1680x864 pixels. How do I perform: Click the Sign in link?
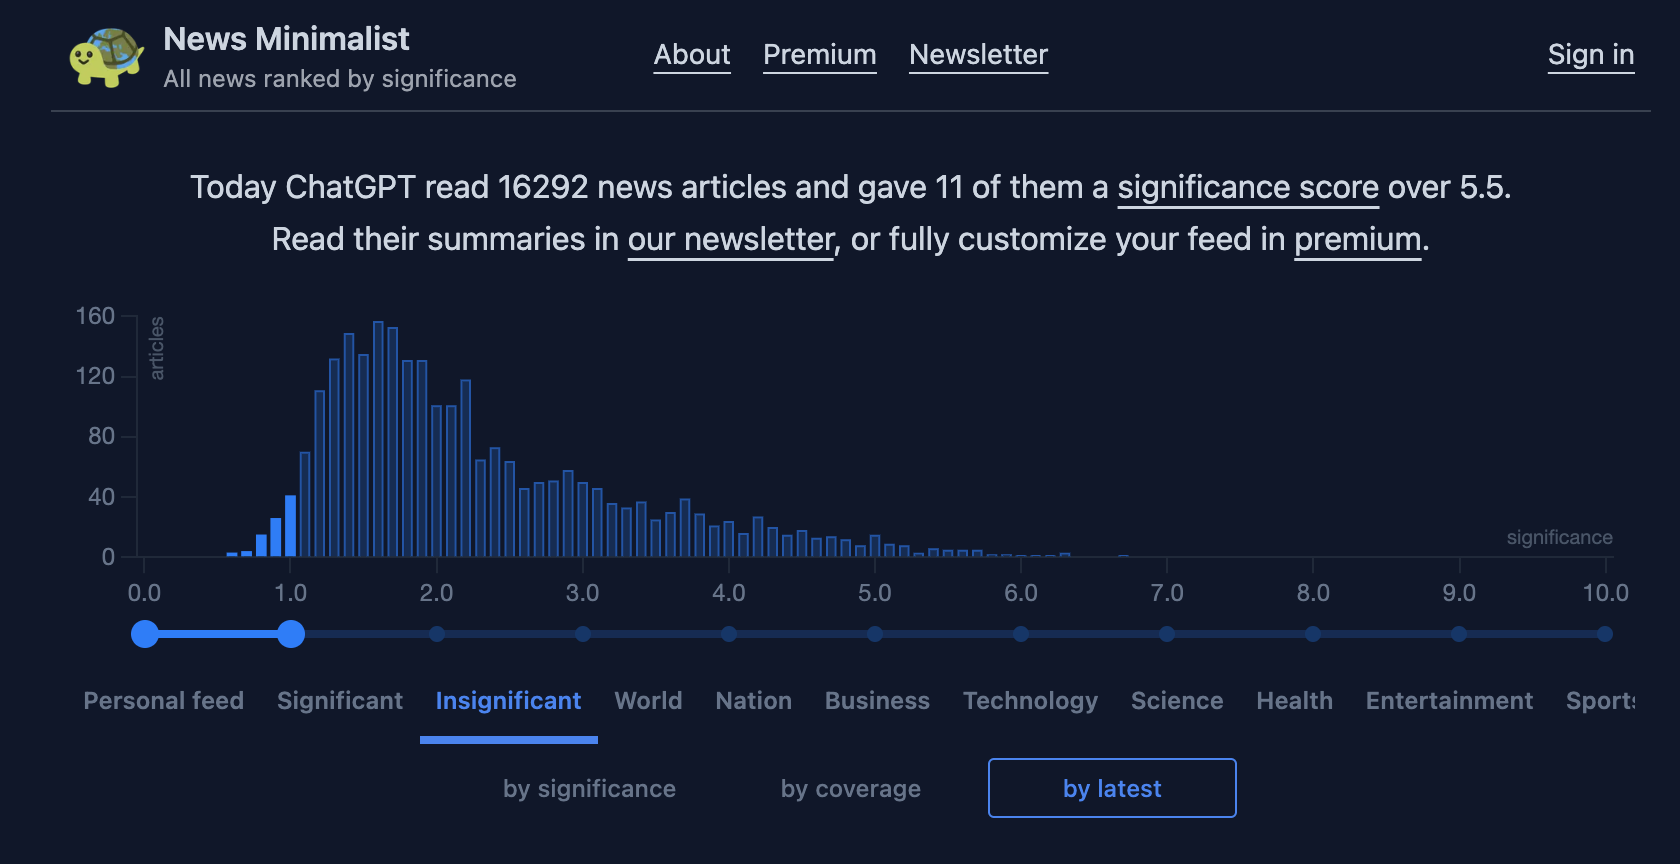tap(1590, 55)
